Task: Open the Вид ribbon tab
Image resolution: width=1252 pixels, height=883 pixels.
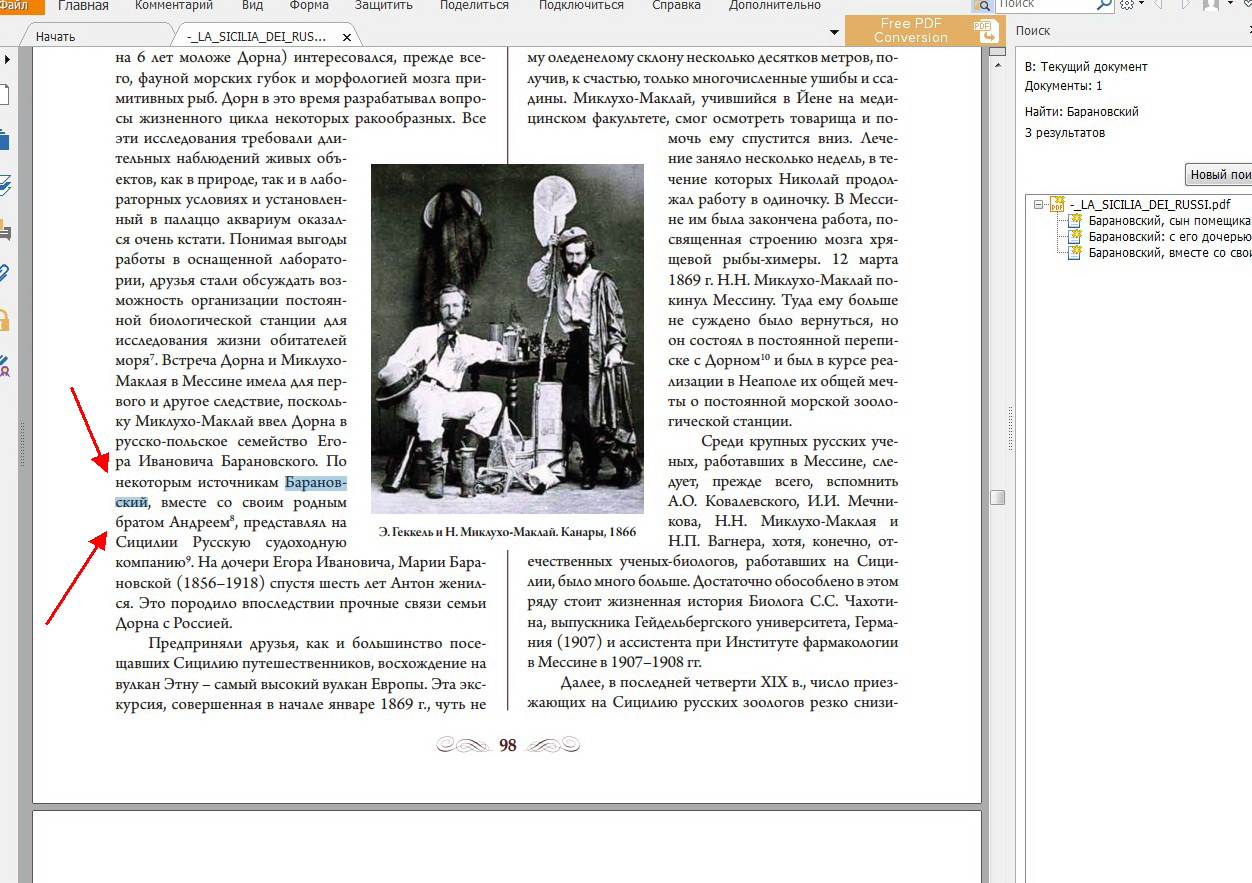Action: pos(252,5)
